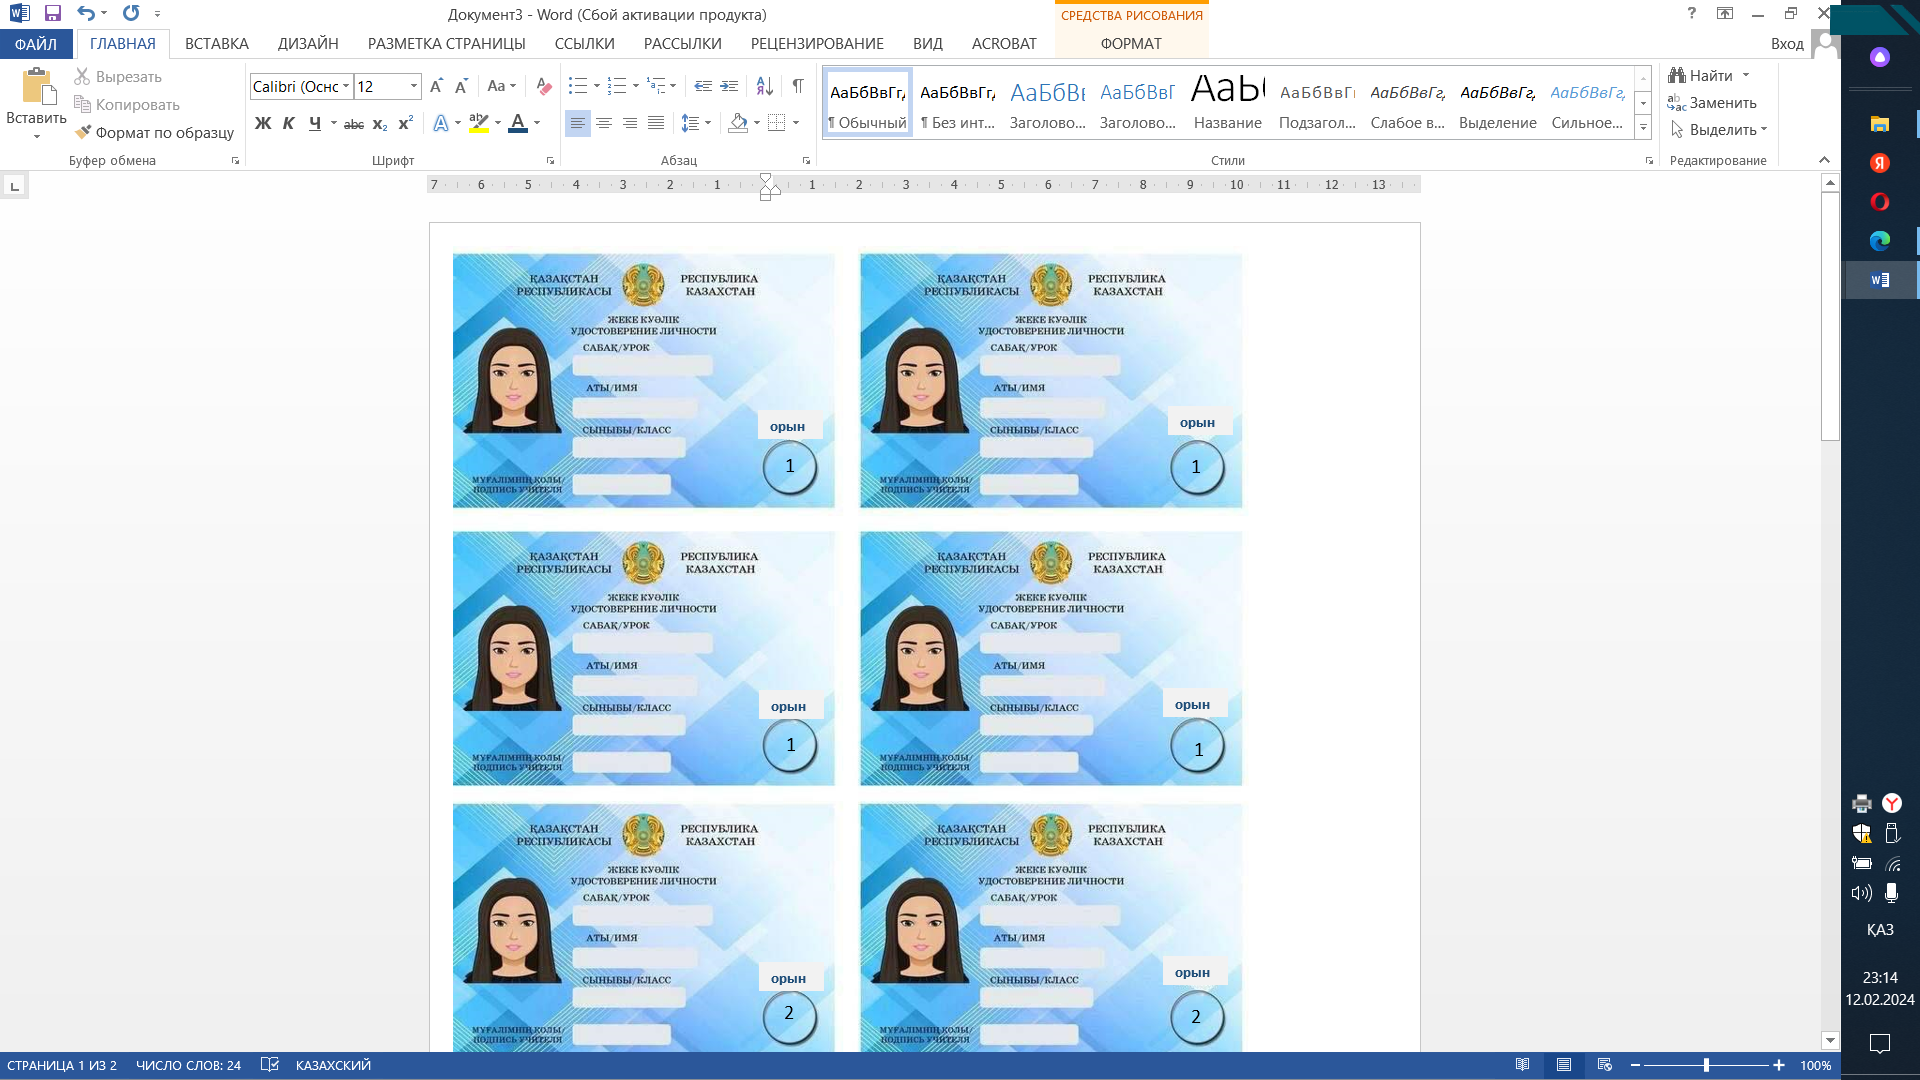Screen dimensions: 1920x1080
Task: Open the font size dropdown
Action: [x=413, y=87]
